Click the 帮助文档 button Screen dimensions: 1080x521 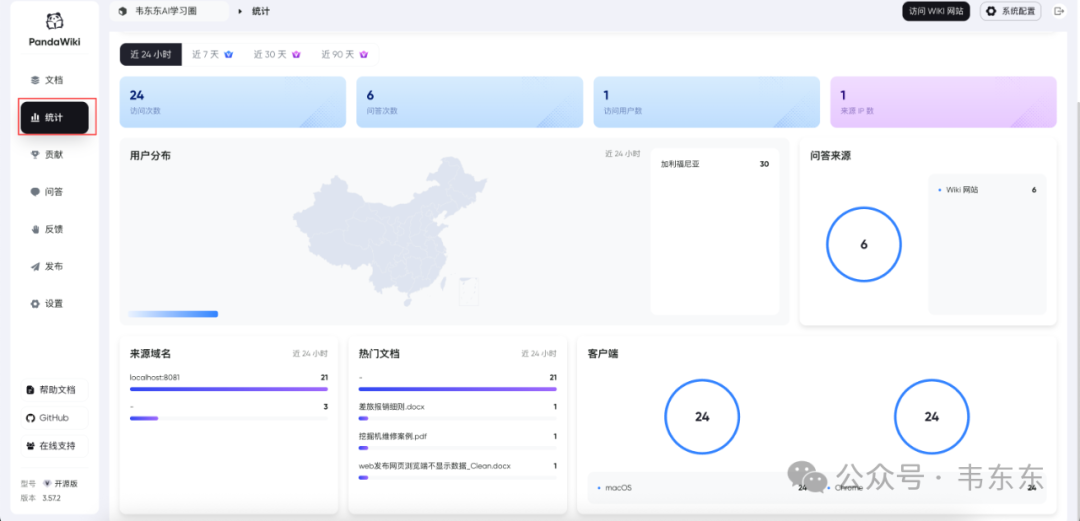(54, 390)
